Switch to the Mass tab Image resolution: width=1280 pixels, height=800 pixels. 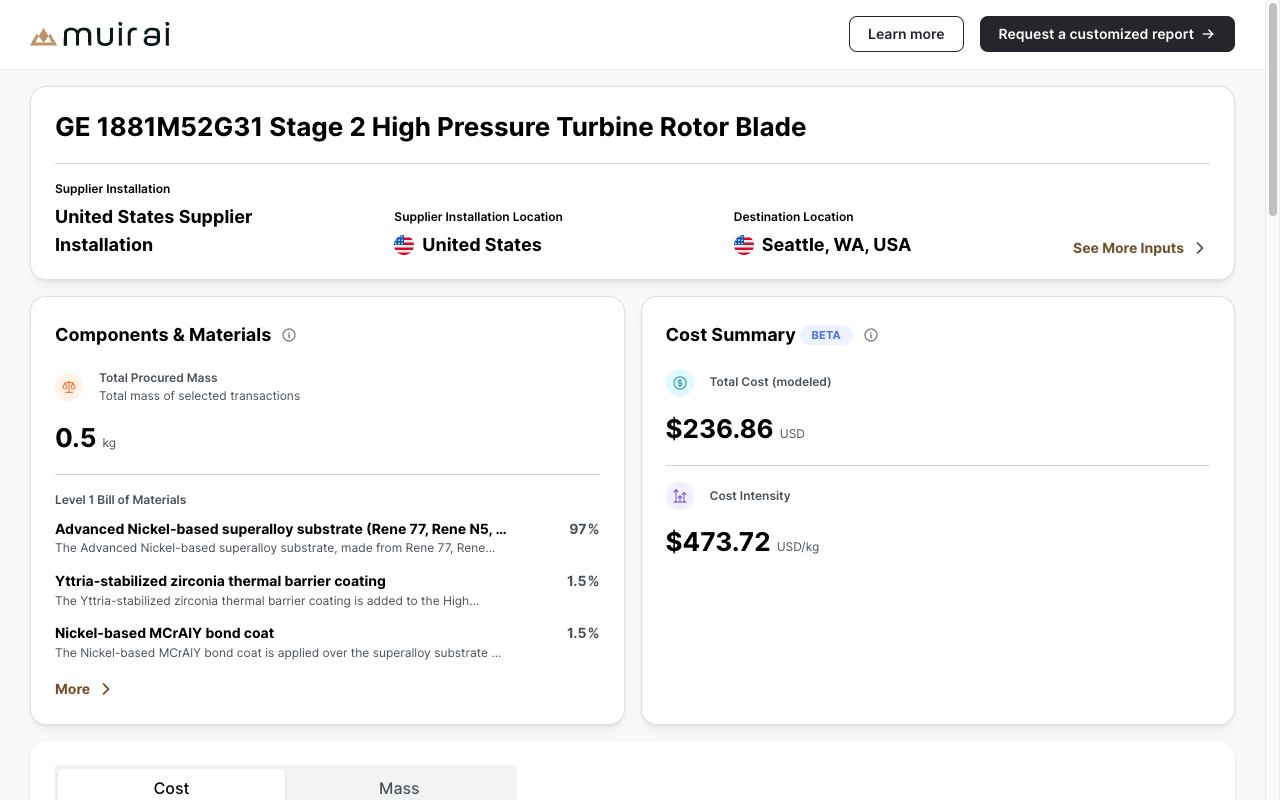pyautogui.click(x=399, y=788)
